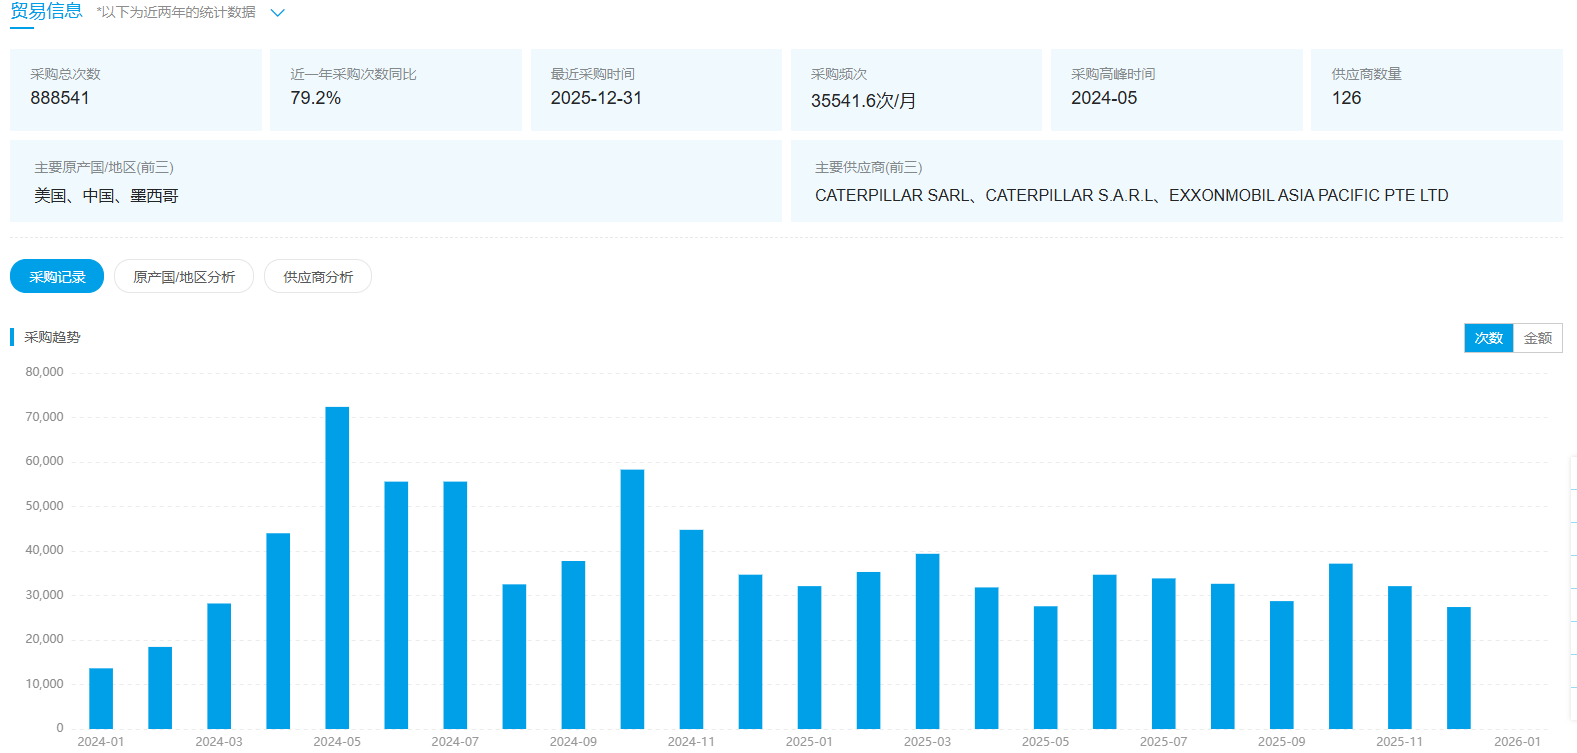Viewport: 1577px width, 753px height.
Task: Toggle the chart to 次数 view
Action: [x=1488, y=338]
